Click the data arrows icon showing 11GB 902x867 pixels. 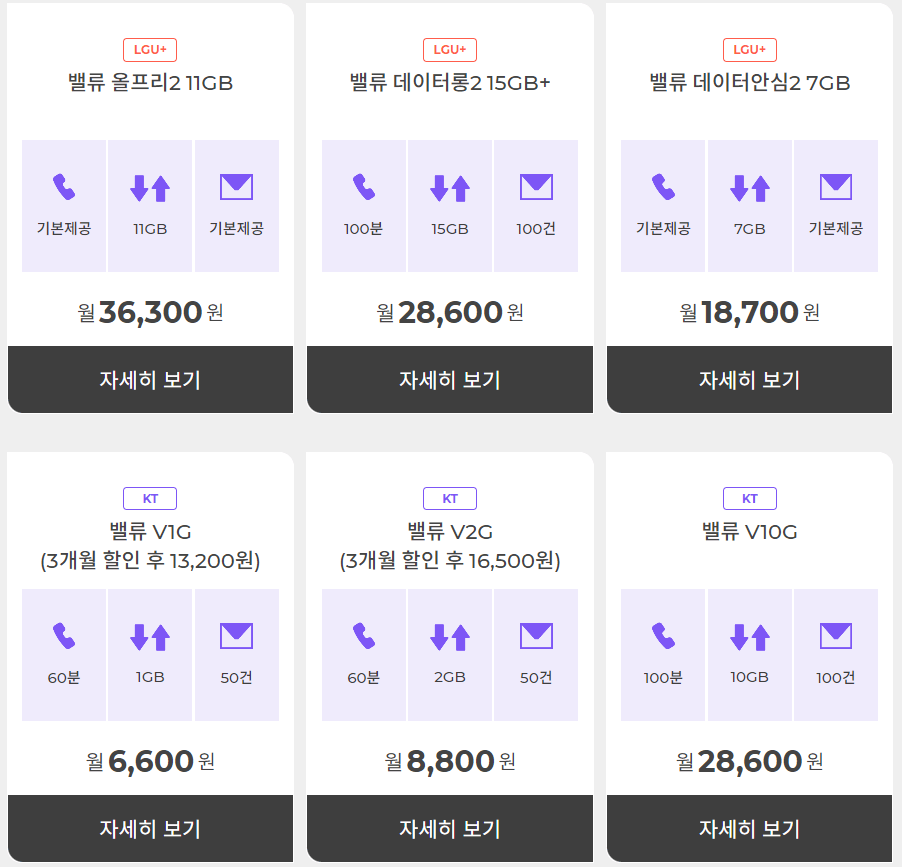click(150, 186)
